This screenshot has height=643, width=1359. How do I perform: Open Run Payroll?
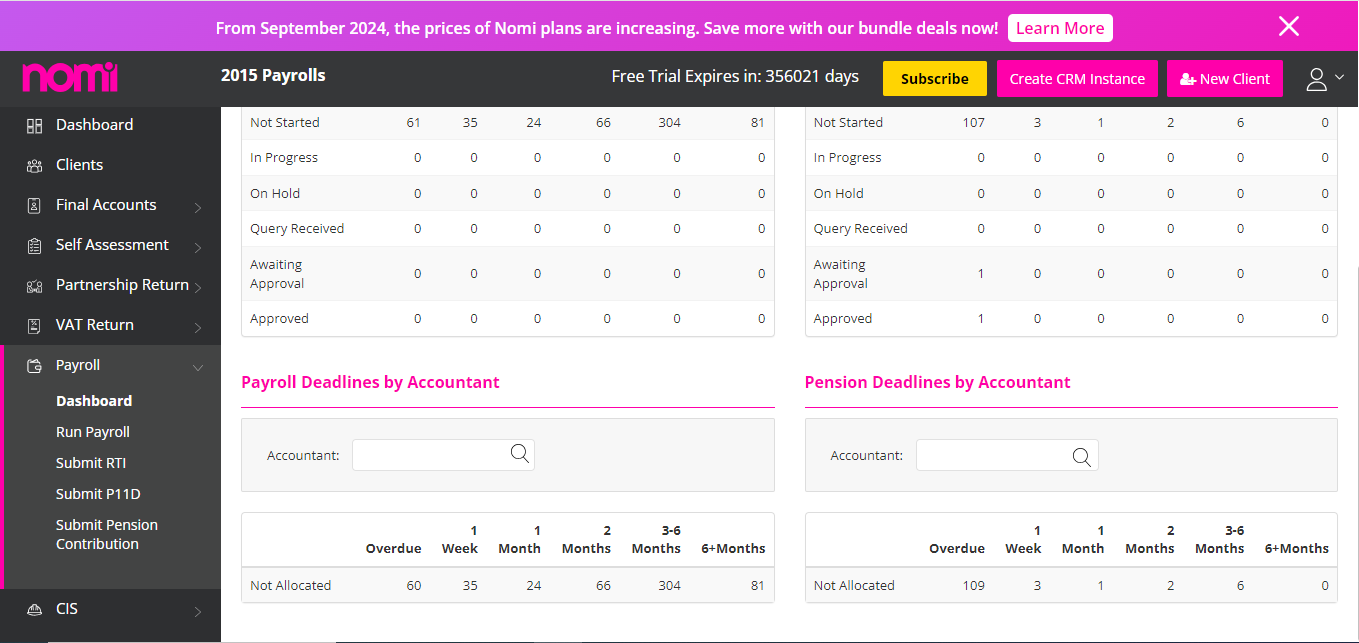(93, 432)
